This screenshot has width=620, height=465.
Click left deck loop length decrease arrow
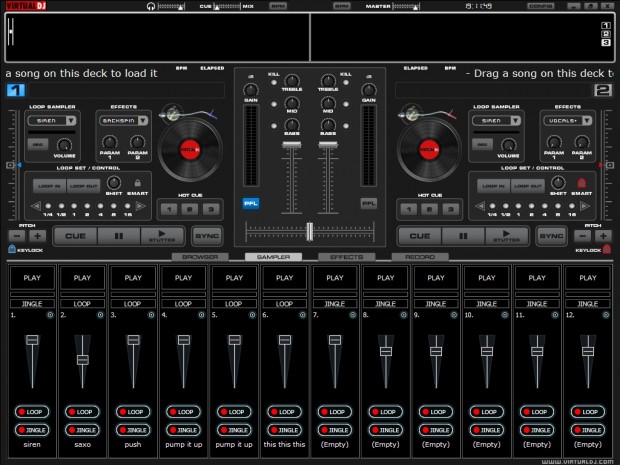pos(36,206)
